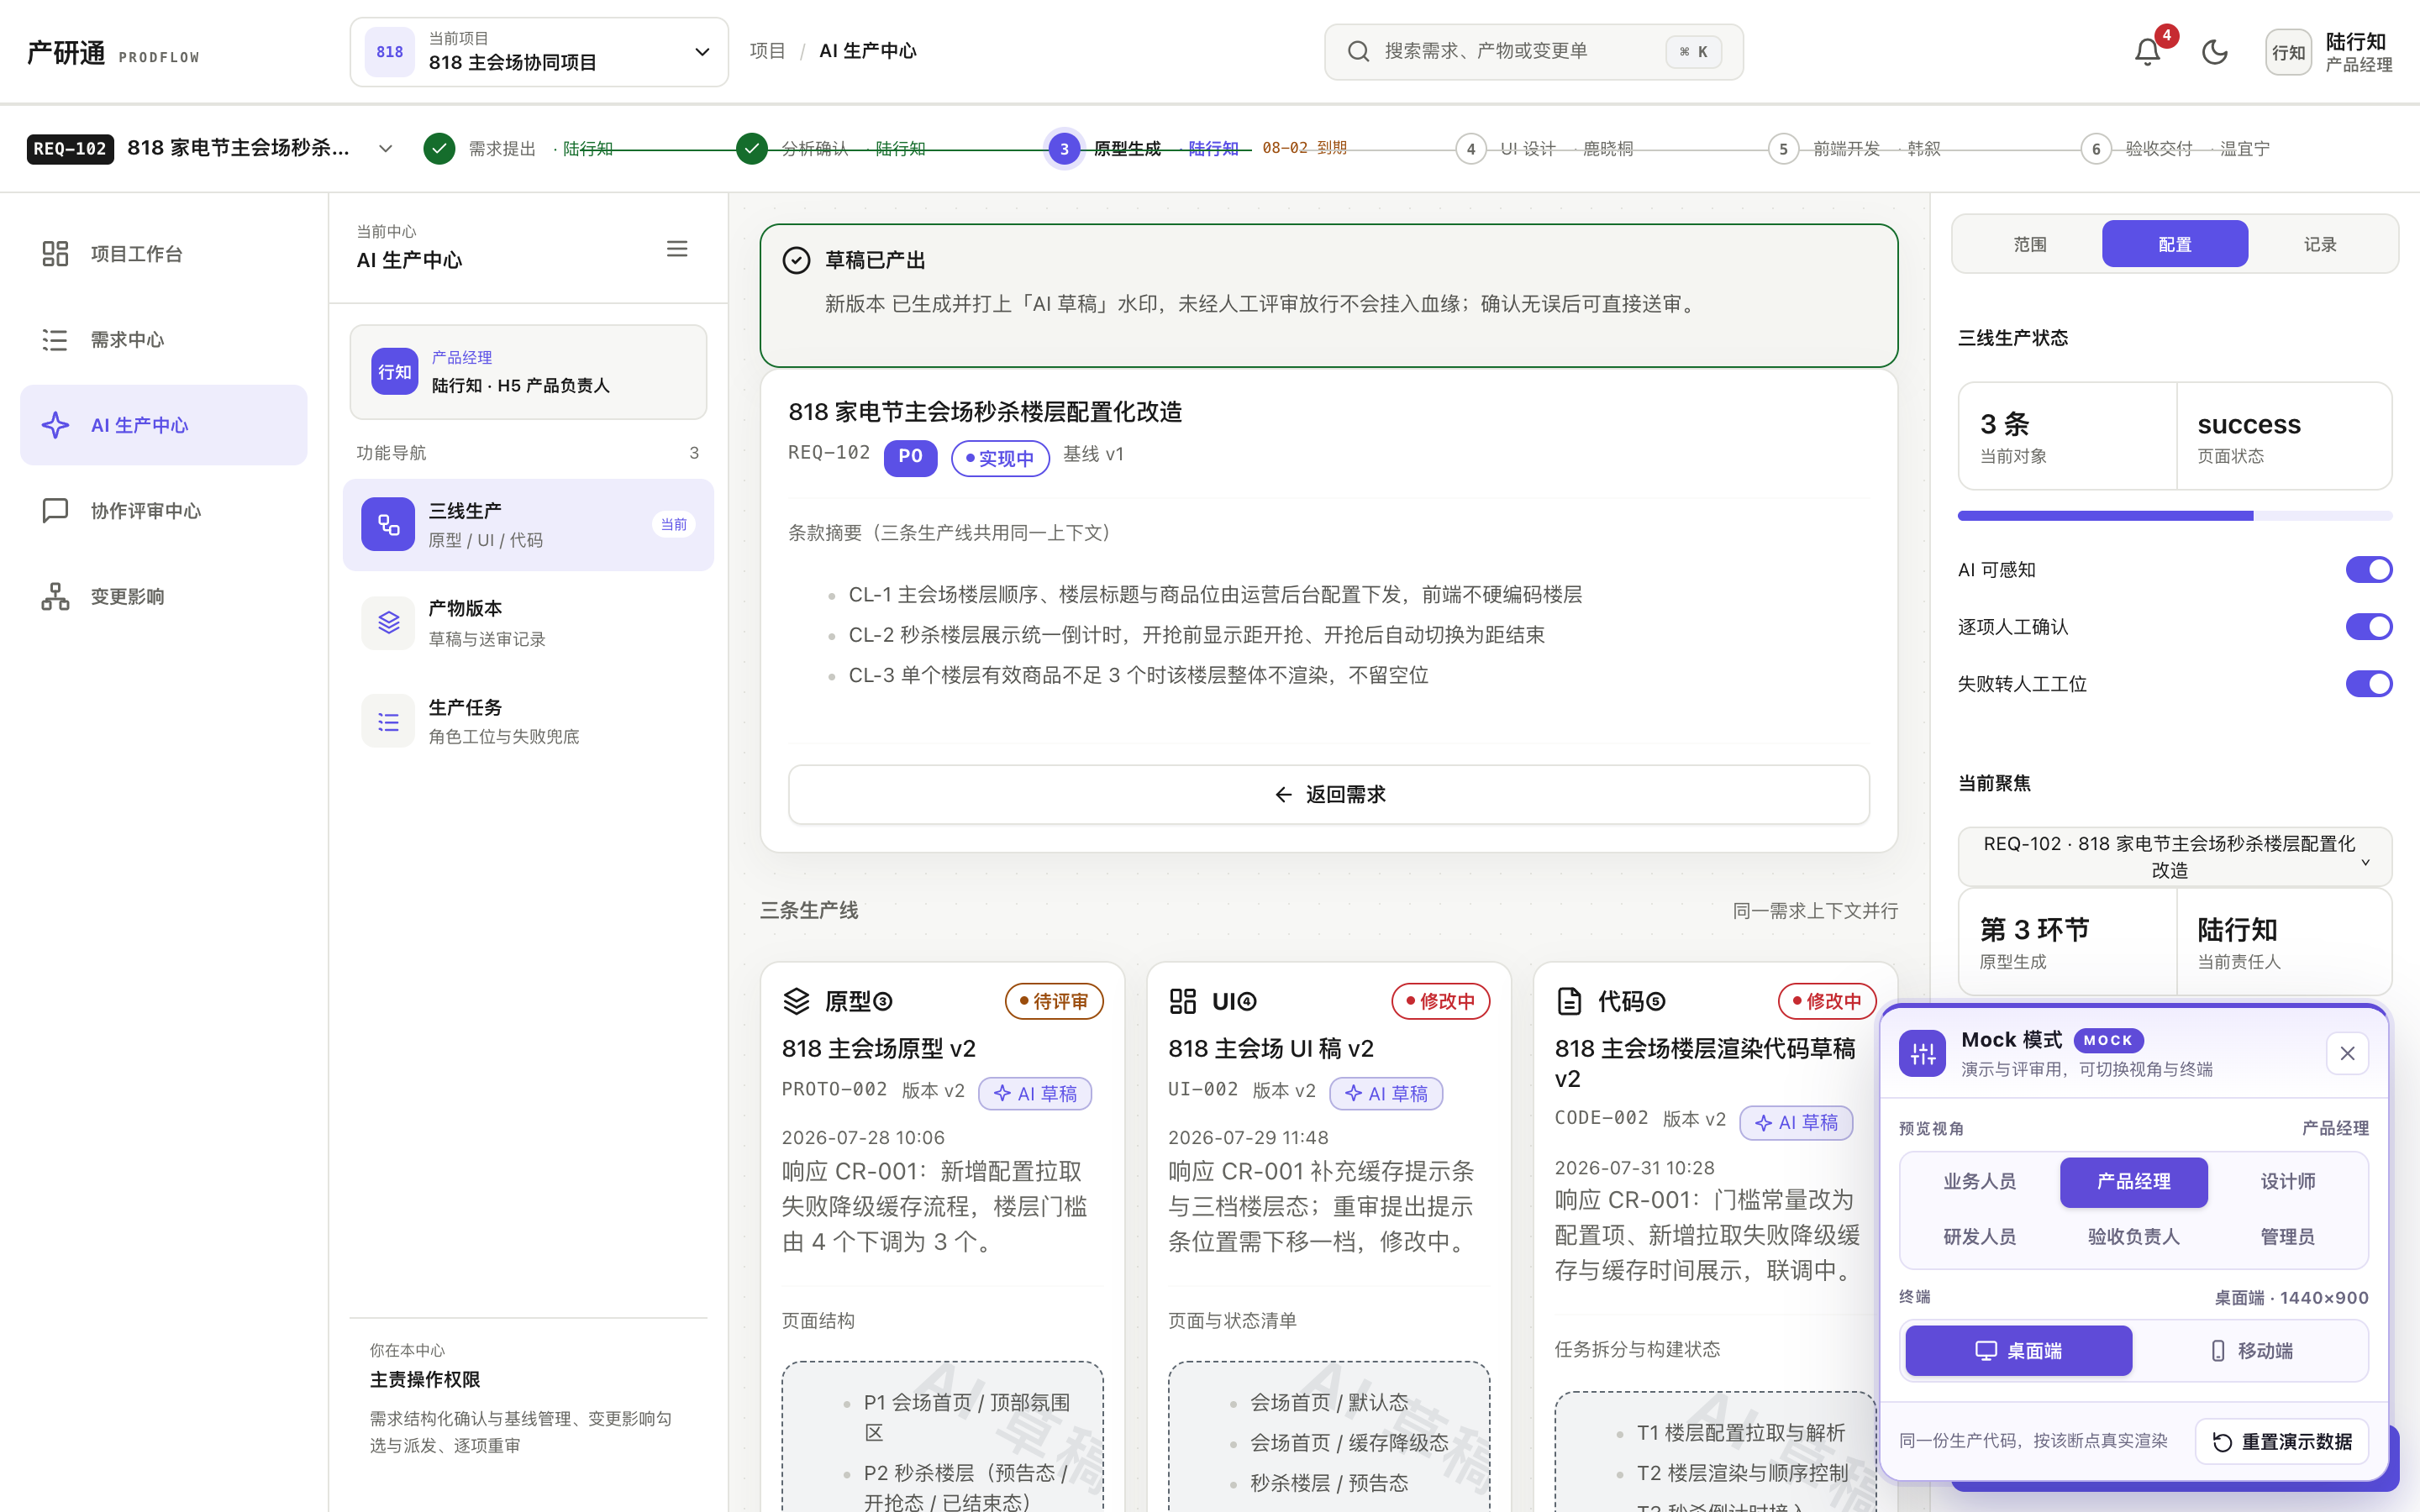Toggle the 逐项人工确认 switch
Viewport: 2420px width, 1512px height.
pos(2368,626)
